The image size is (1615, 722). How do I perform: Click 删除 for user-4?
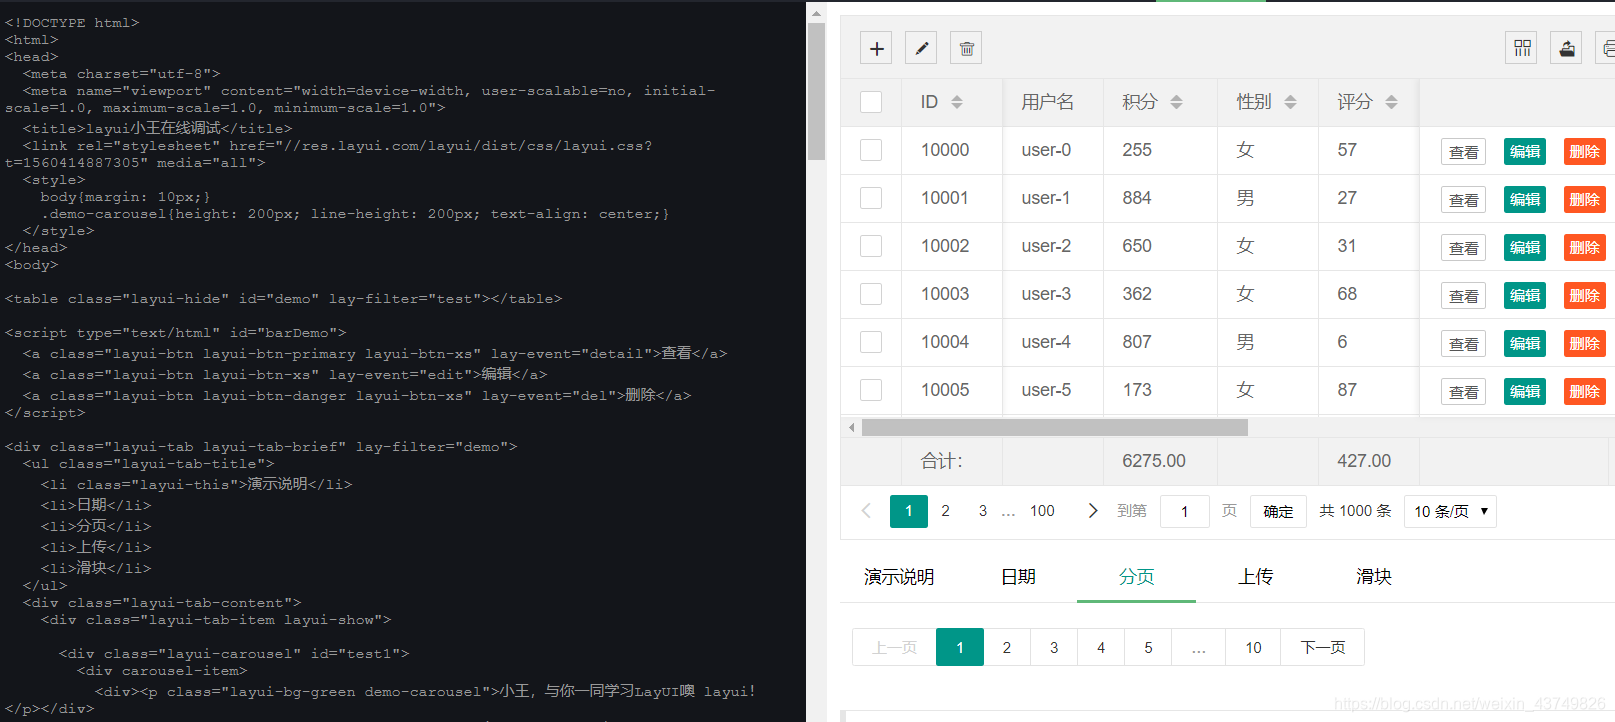pyautogui.click(x=1585, y=344)
